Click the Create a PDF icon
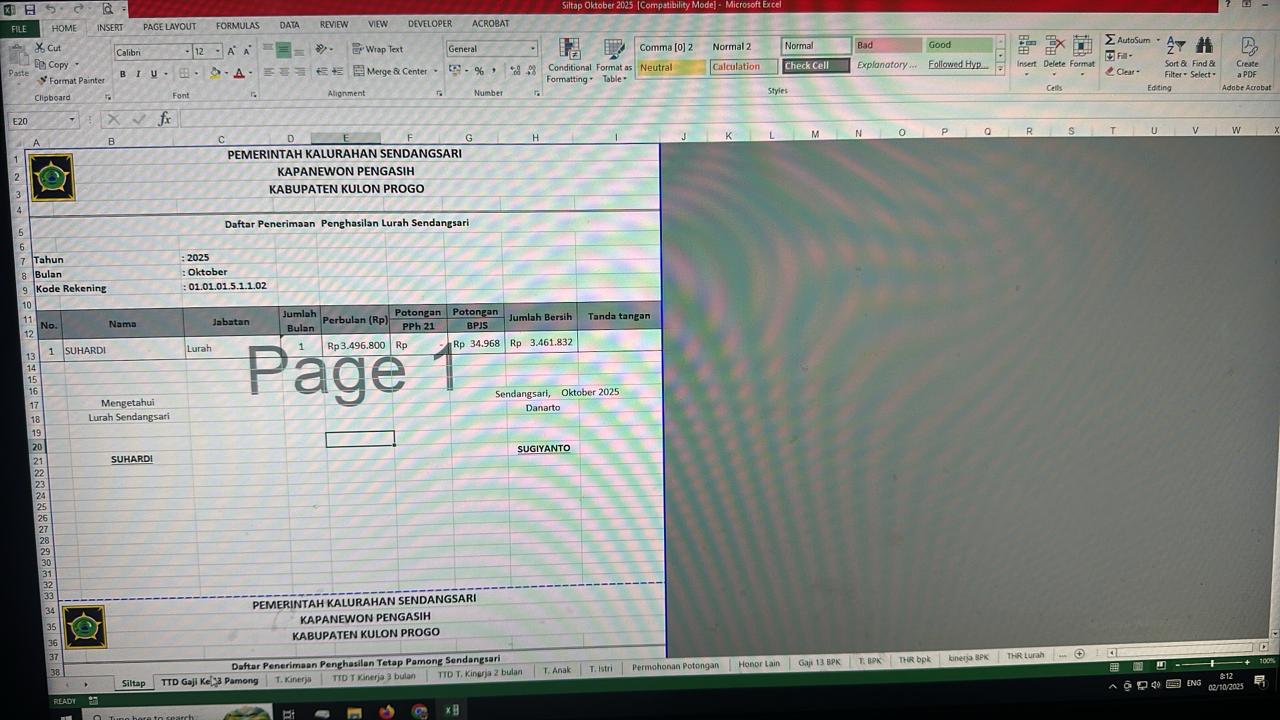The width and height of the screenshot is (1280, 720). pyautogui.click(x=1247, y=58)
